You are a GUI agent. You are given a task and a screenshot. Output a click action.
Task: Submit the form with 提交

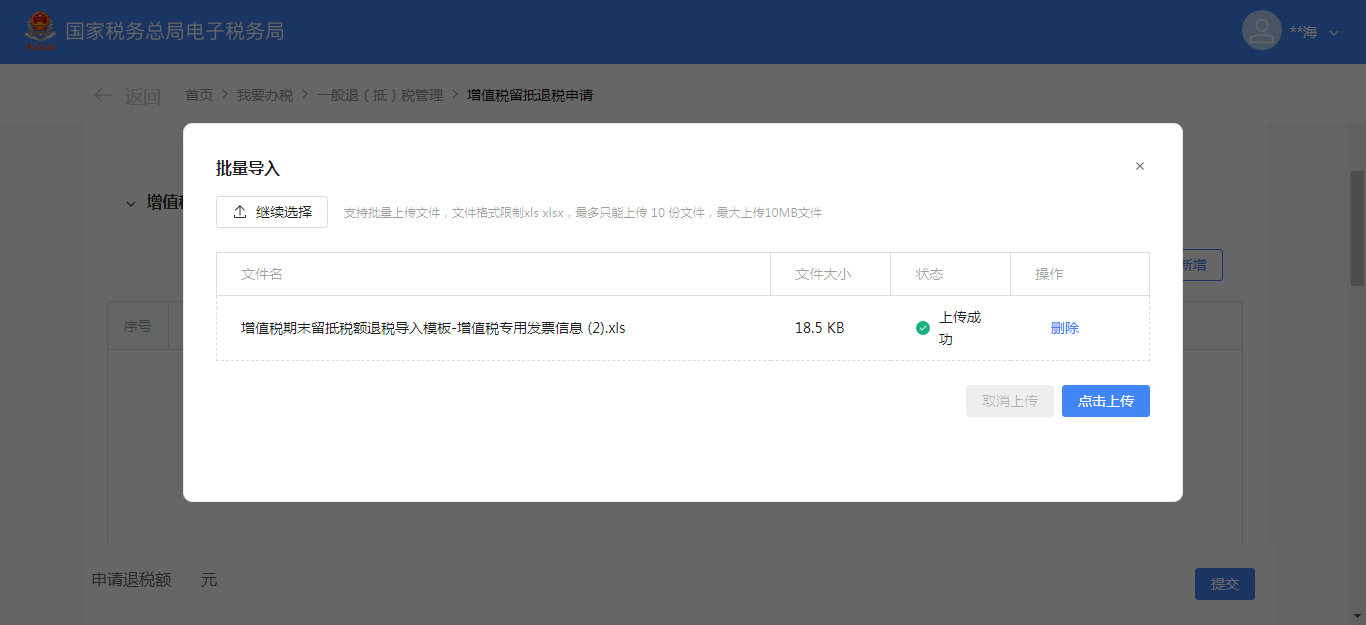tap(1224, 584)
